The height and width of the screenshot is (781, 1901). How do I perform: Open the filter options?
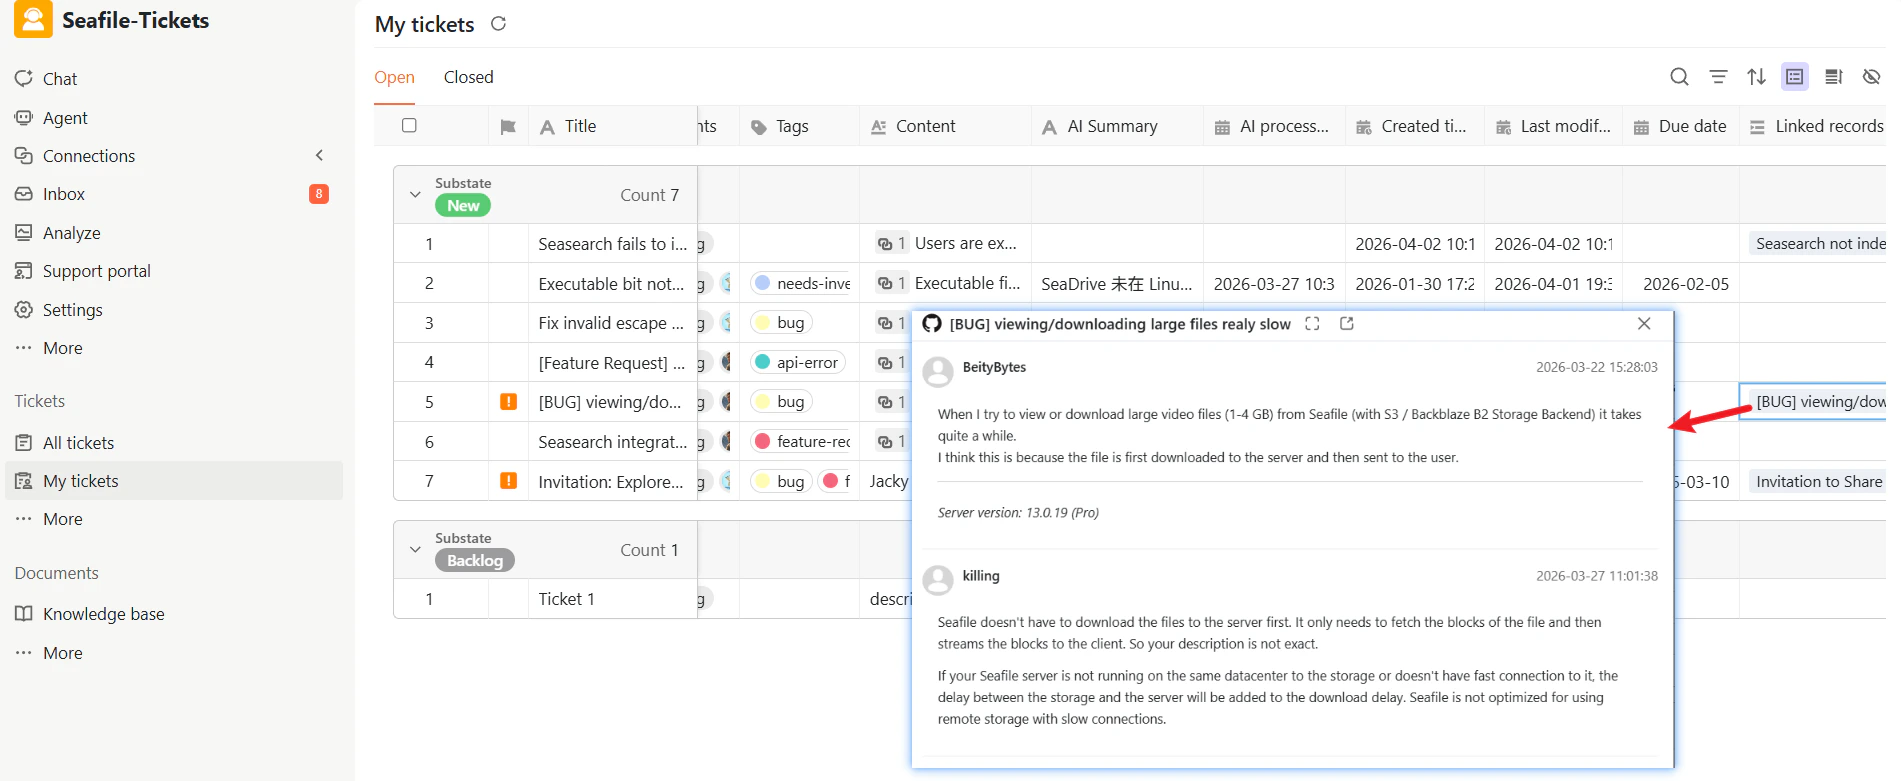[x=1718, y=77]
